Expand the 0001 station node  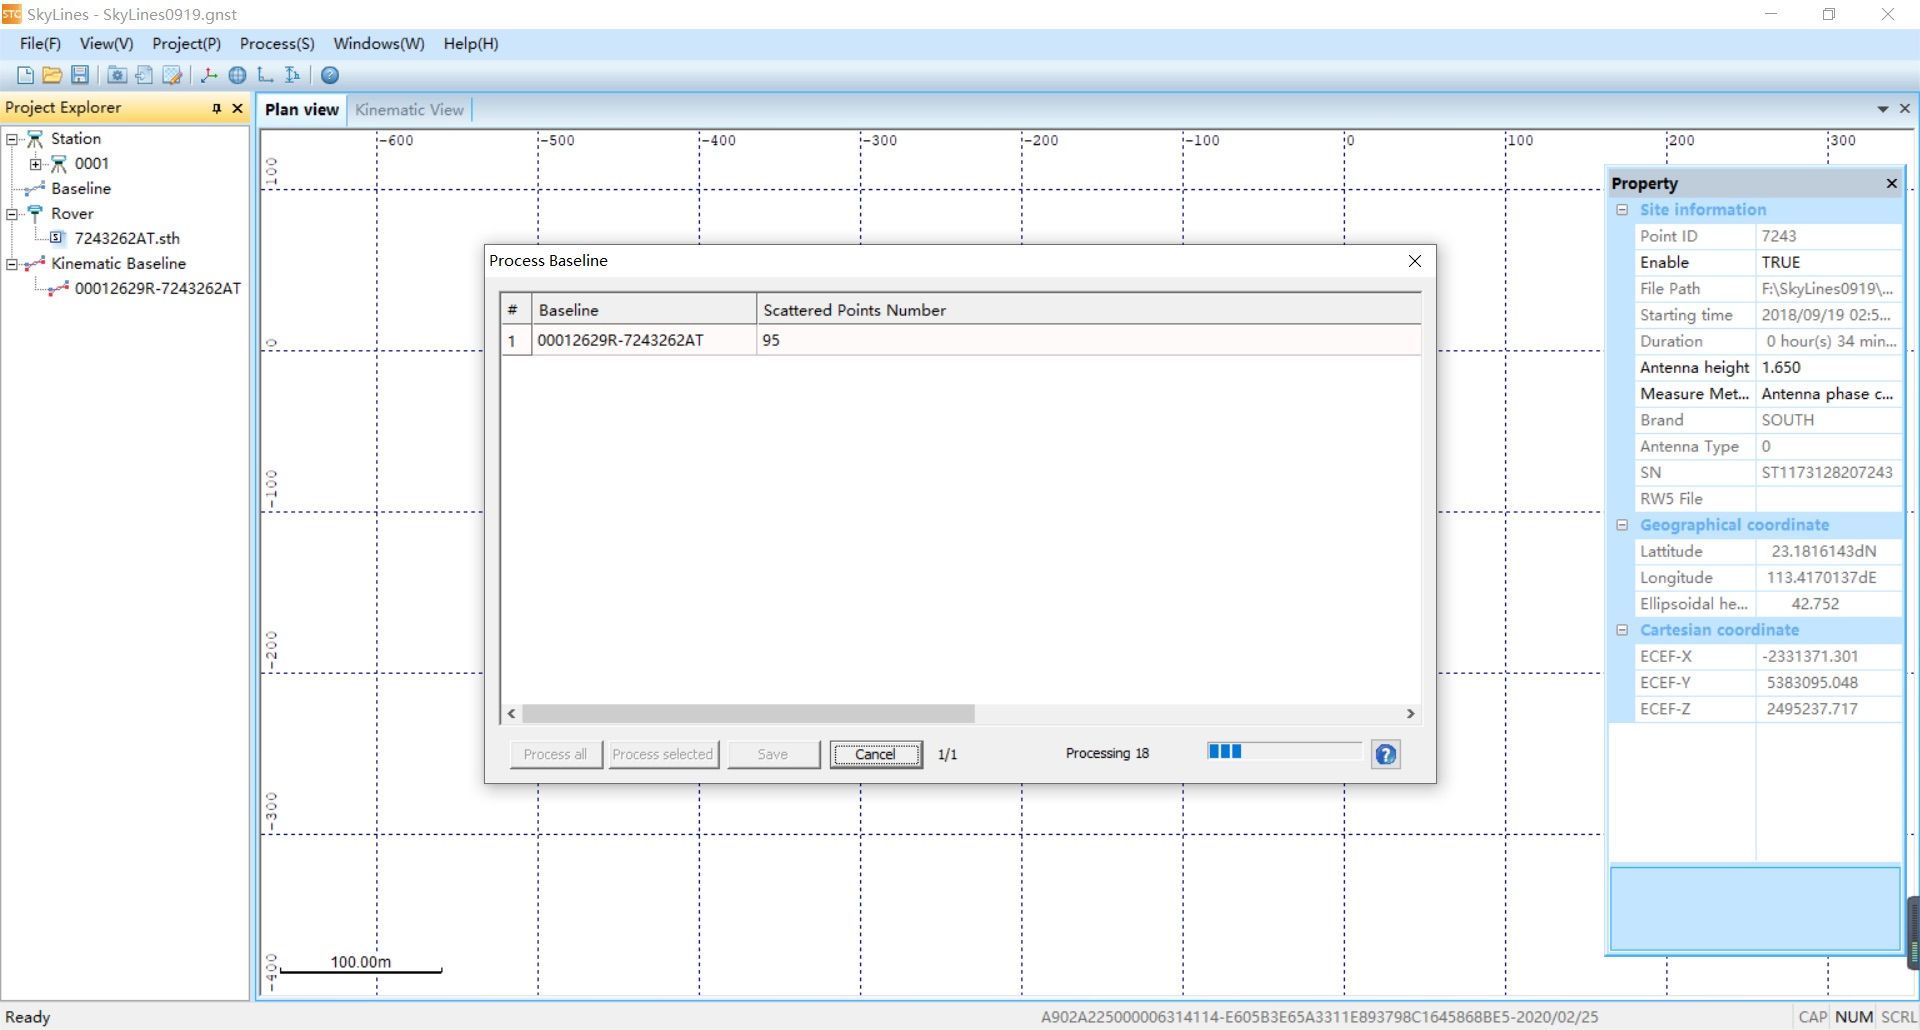(x=36, y=164)
